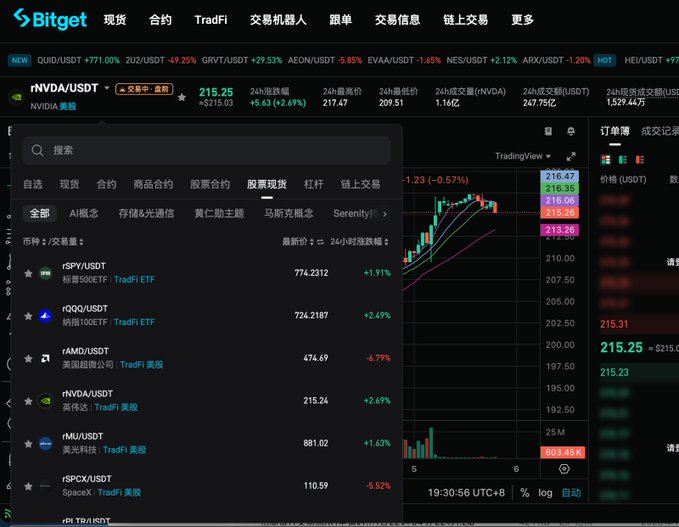Viewport: 679px width, 527px height.
Task: Open 交易机器人 top menu
Action: click(x=278, y=20)
